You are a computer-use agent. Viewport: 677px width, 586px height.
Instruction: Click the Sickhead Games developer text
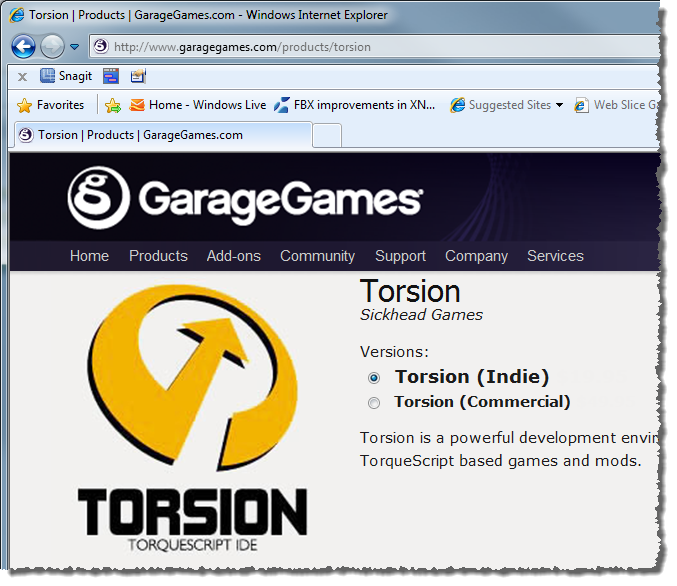coord(421,315)
